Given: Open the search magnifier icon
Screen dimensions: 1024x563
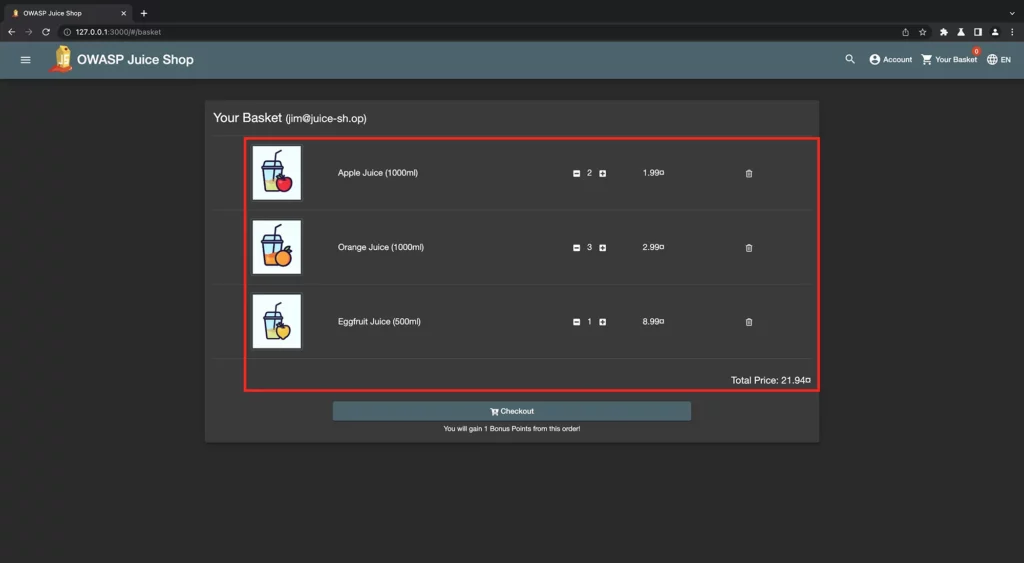Looking at the screenshot, I should coord(850,59).
